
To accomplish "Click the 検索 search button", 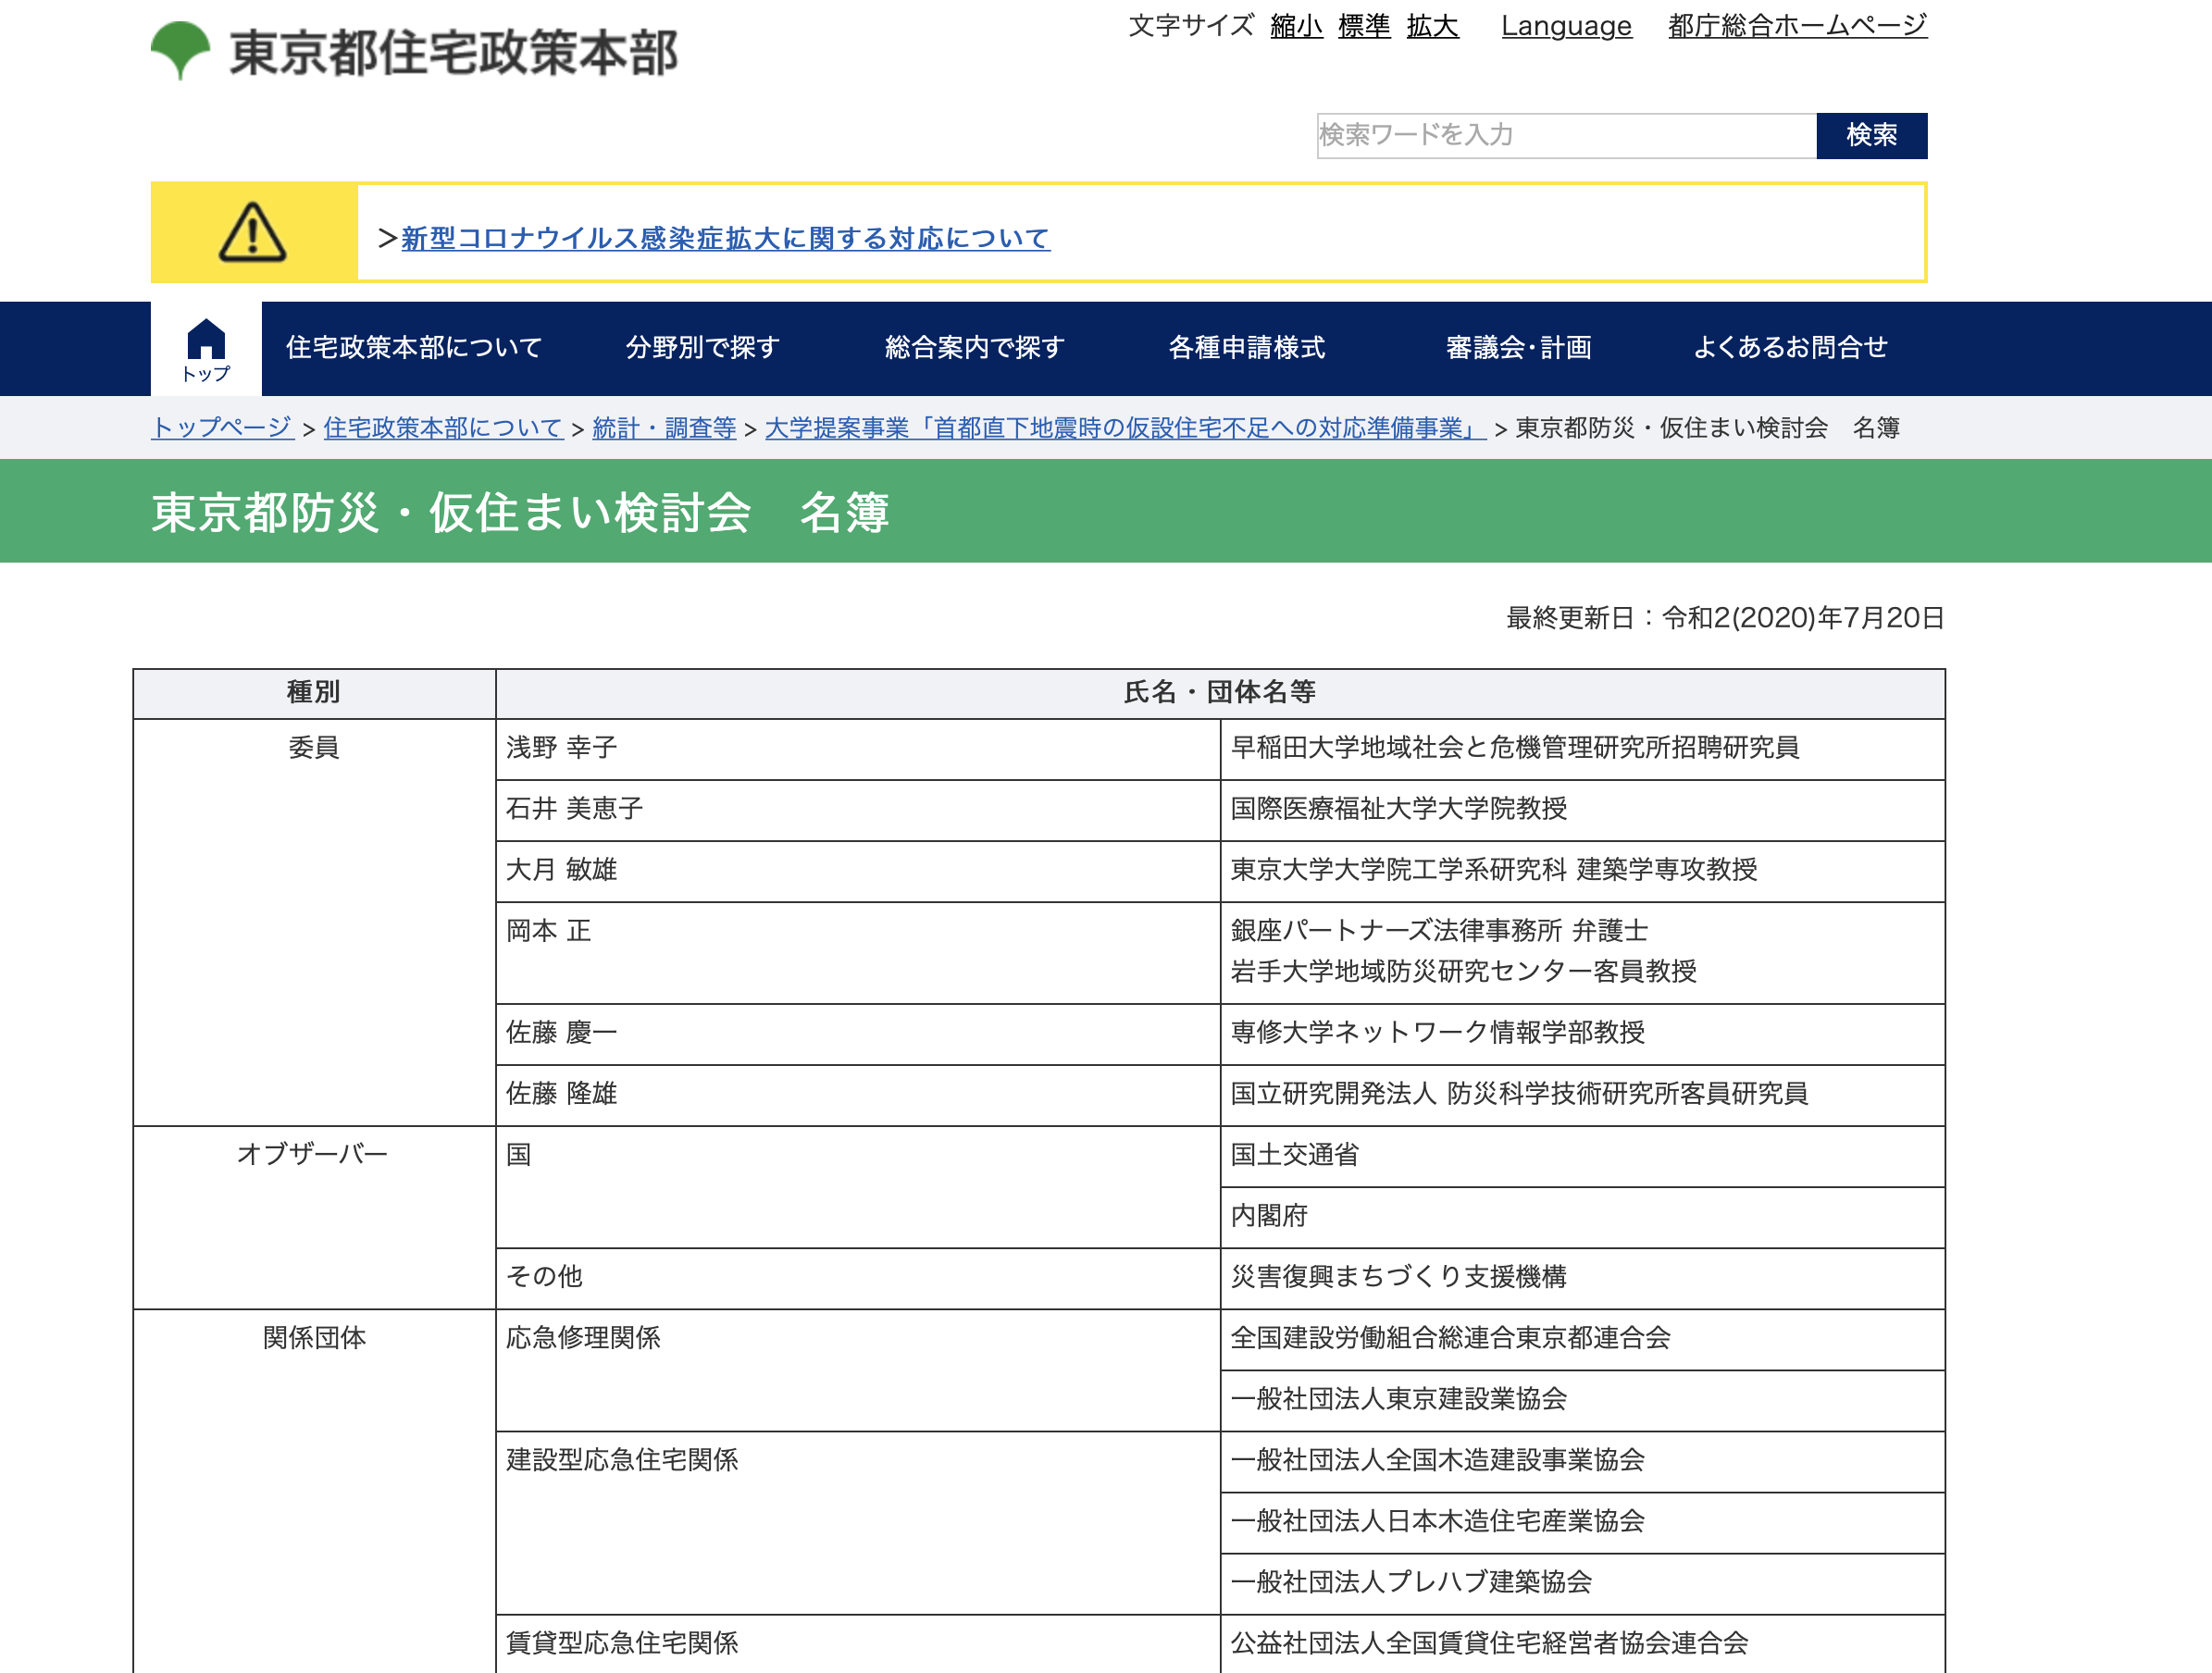I will pos(1871,135).
